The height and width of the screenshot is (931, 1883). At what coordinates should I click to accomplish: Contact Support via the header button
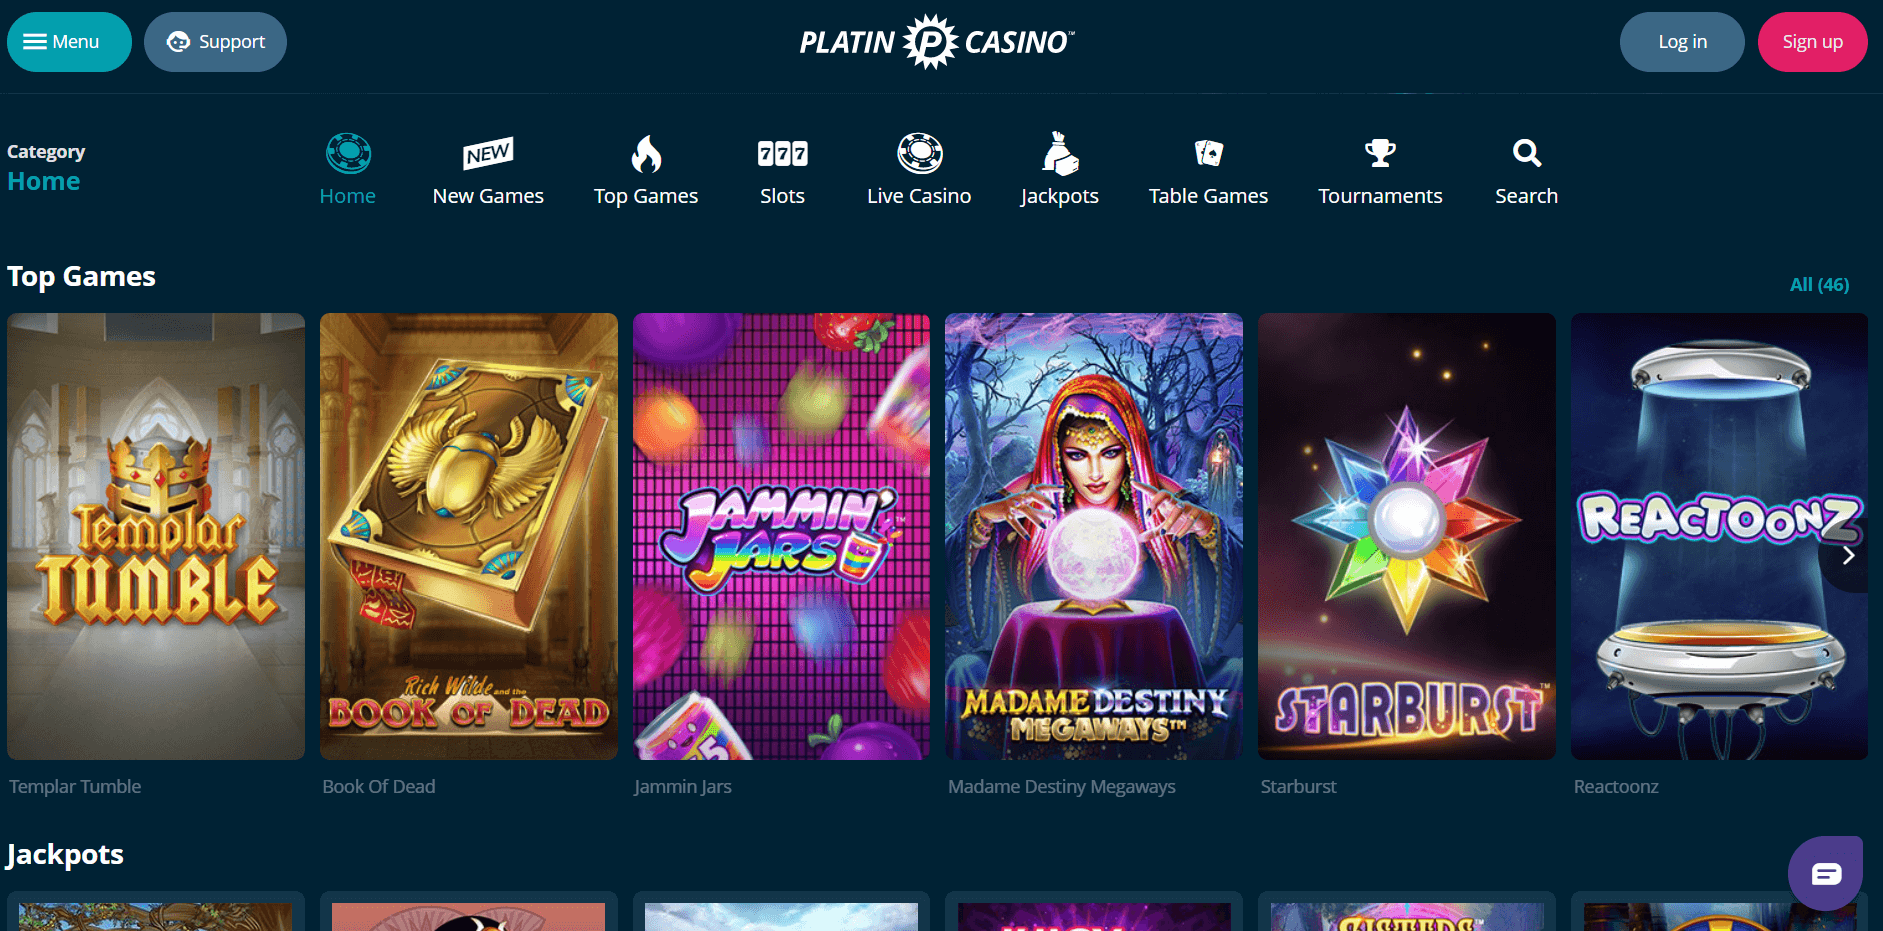coord(215,42)
